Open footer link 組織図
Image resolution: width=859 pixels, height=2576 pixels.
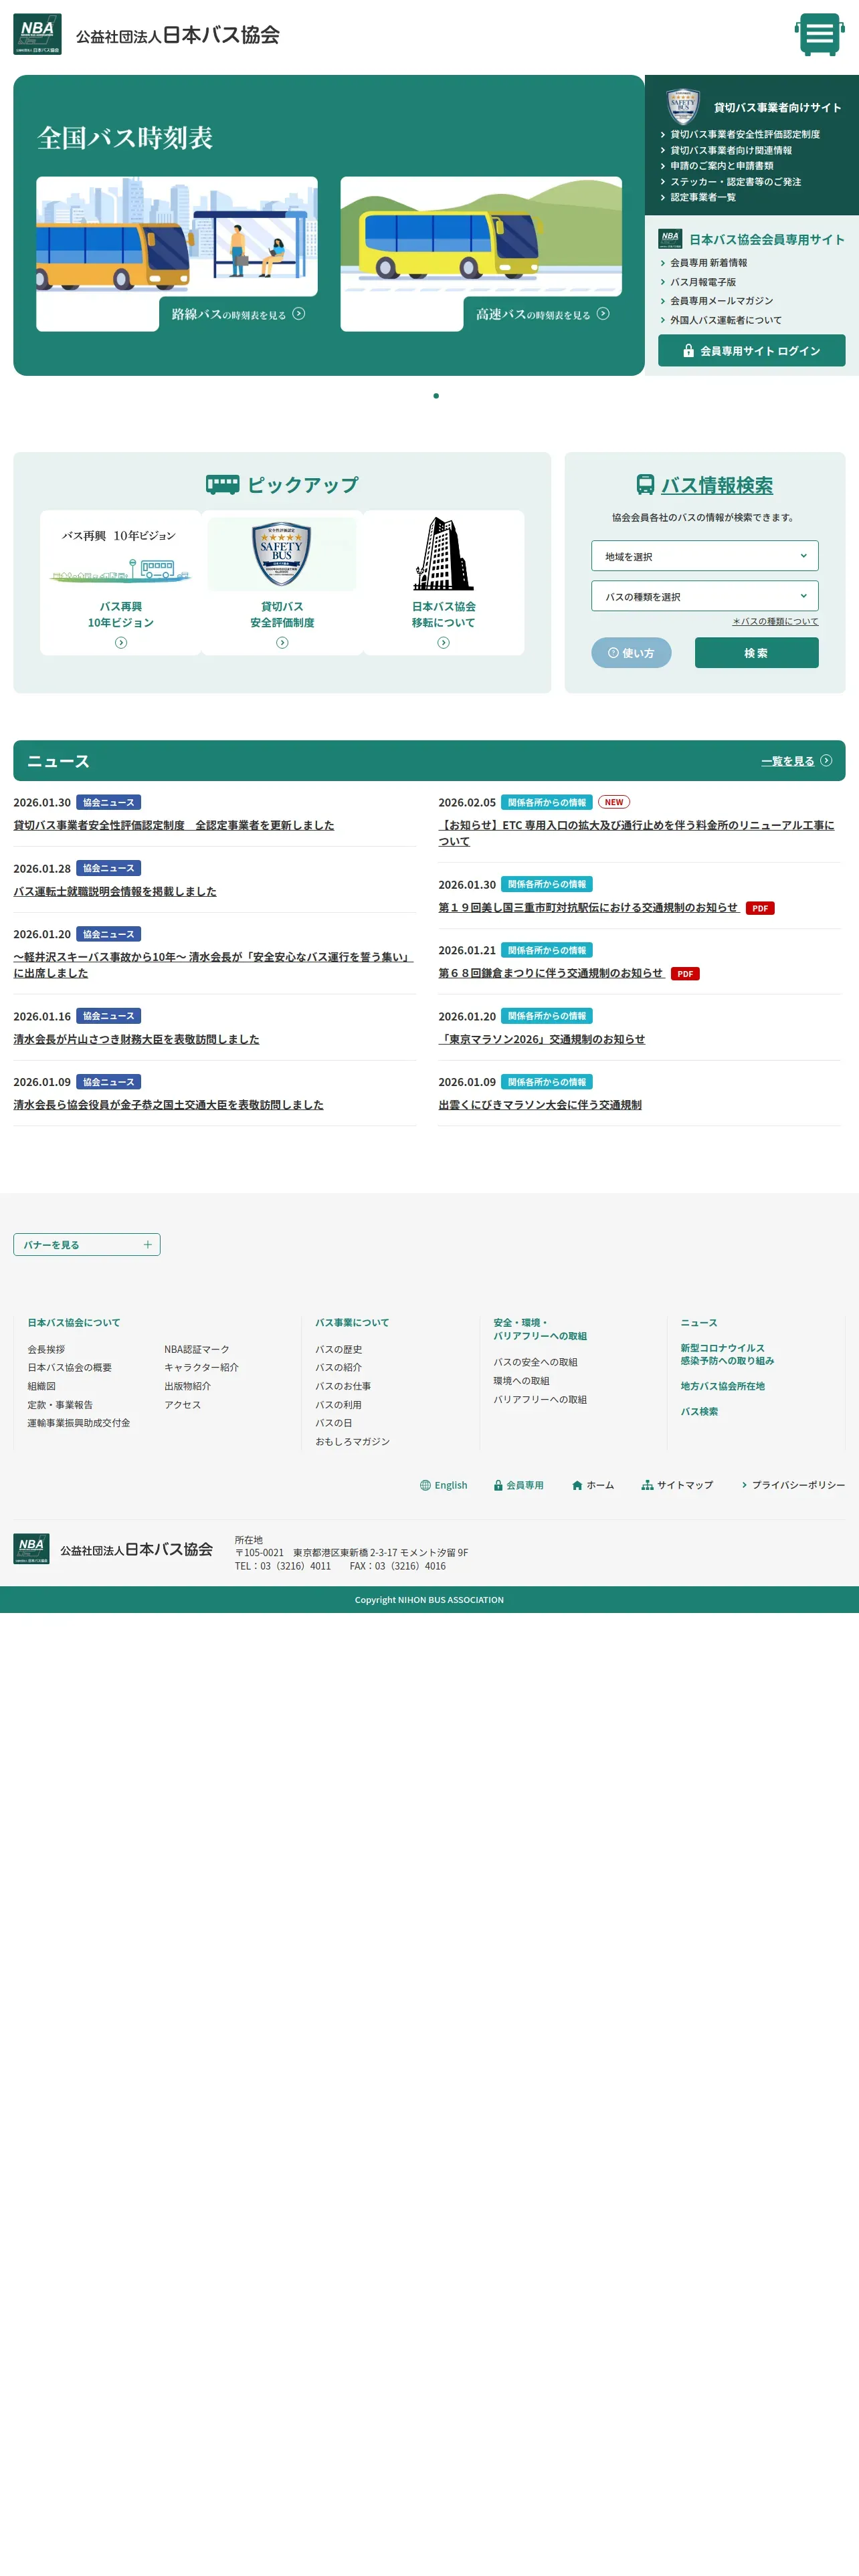[41, 1386]
